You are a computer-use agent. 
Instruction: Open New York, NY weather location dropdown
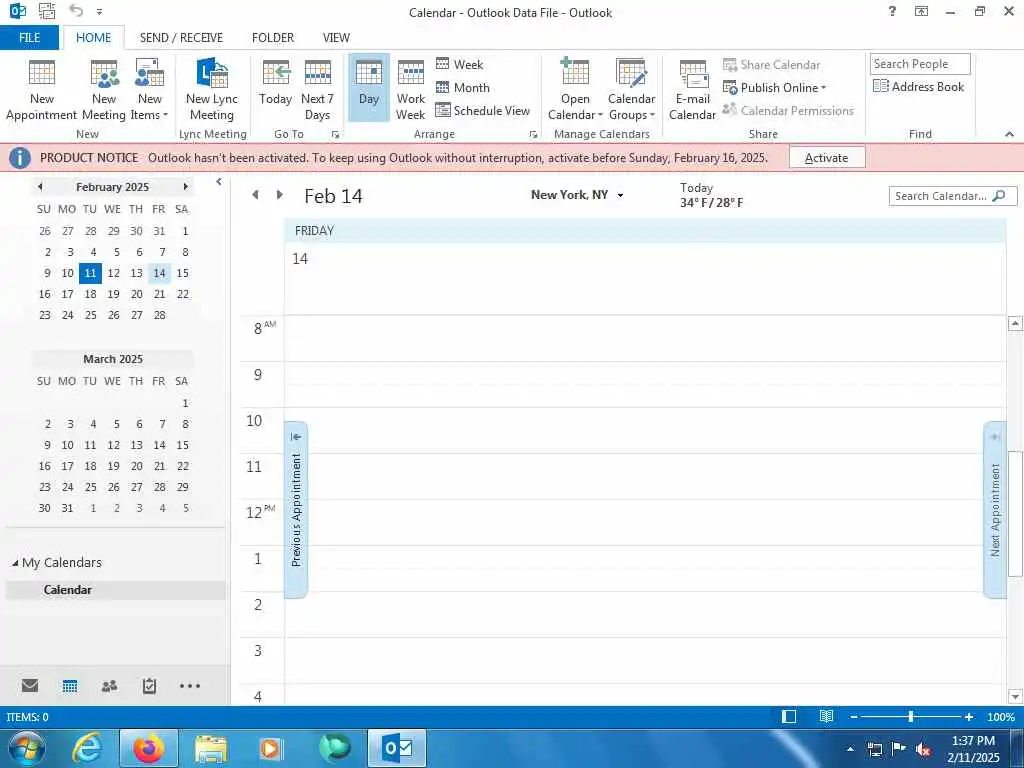[620, 195]
